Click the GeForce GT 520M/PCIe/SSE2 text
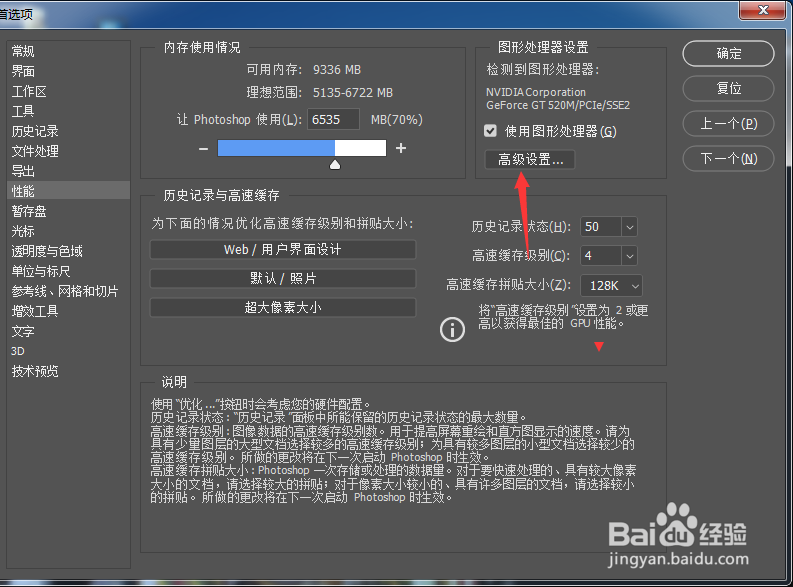The height and width of the screenshot is (587, 793). tap(558, 105)
